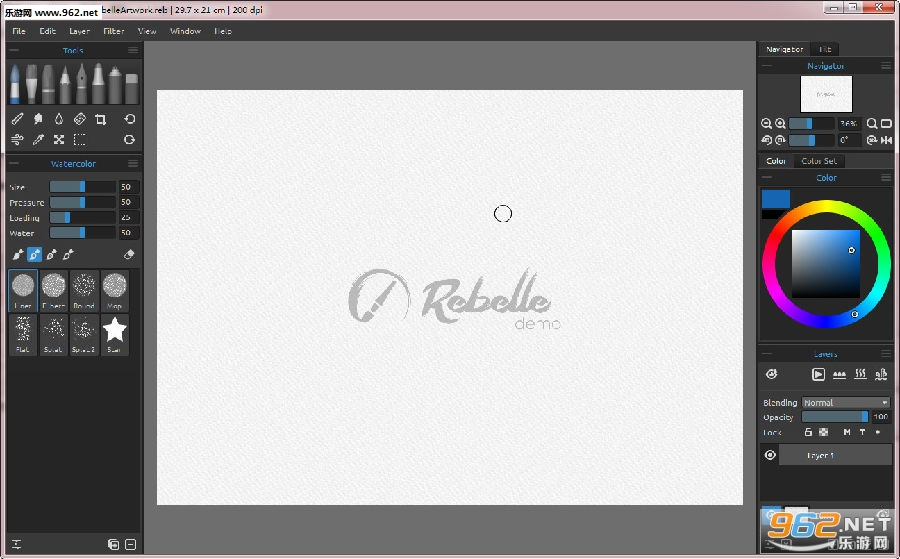The height and width of the screenshot is (559, 900).
Task: Click Zoom In in Navigator
Action: tap(780, 123)
